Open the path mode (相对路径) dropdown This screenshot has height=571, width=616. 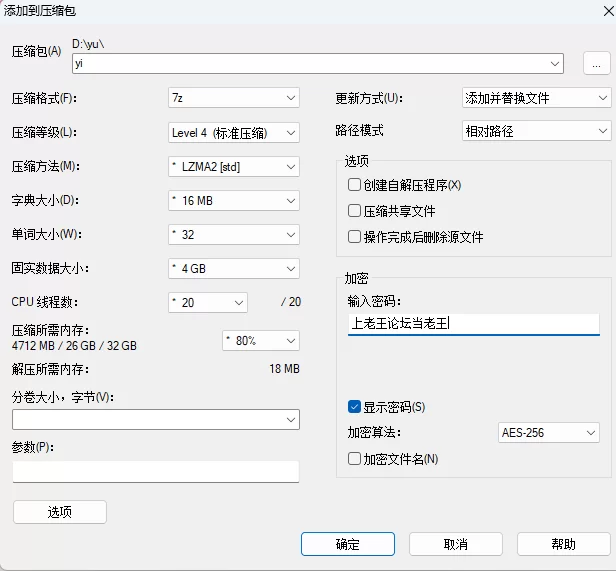tap(536, 131)
